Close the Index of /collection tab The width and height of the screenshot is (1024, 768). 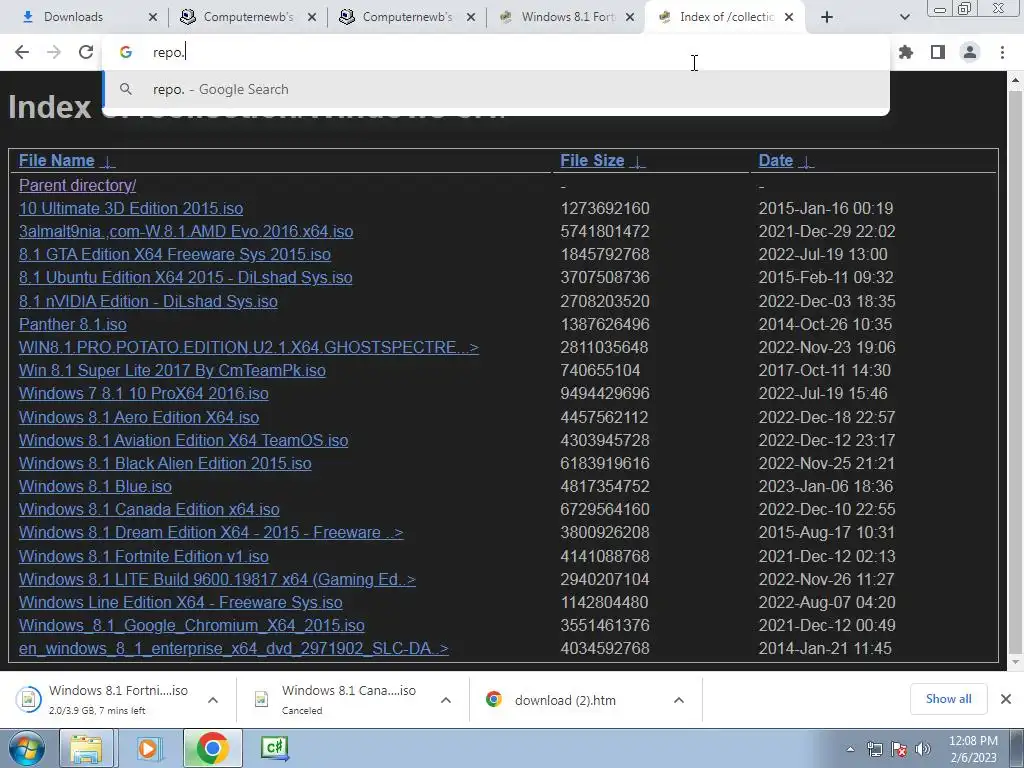[x=789, y=17]
